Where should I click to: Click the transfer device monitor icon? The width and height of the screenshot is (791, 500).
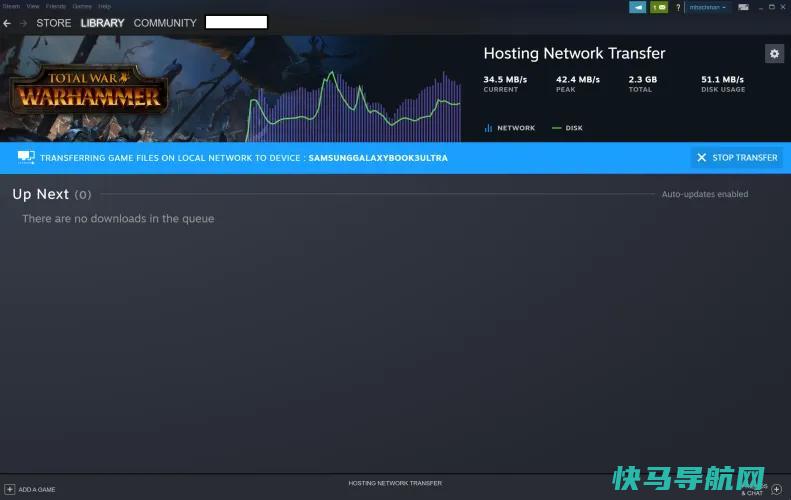point(26,157)
